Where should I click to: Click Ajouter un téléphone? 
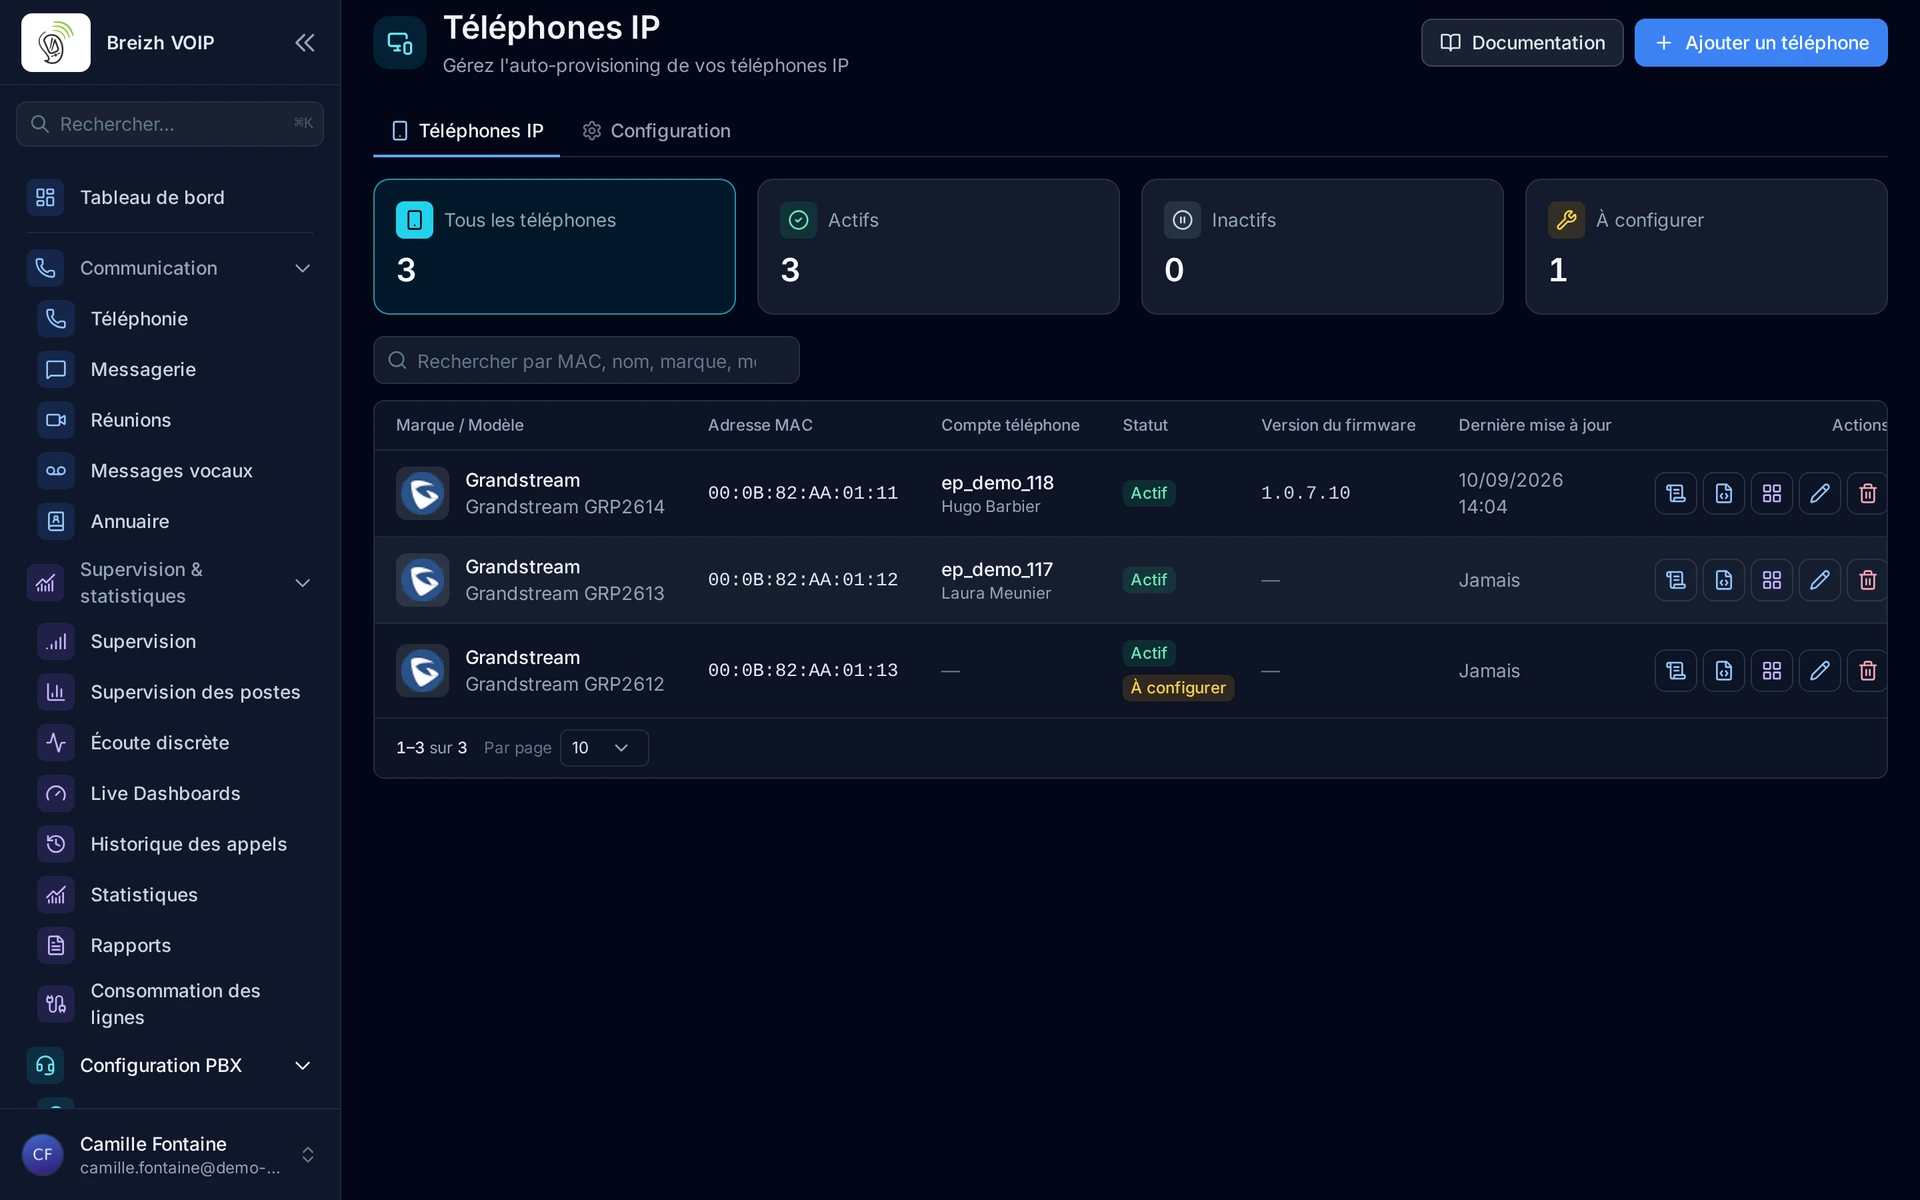pos(1761,43)
